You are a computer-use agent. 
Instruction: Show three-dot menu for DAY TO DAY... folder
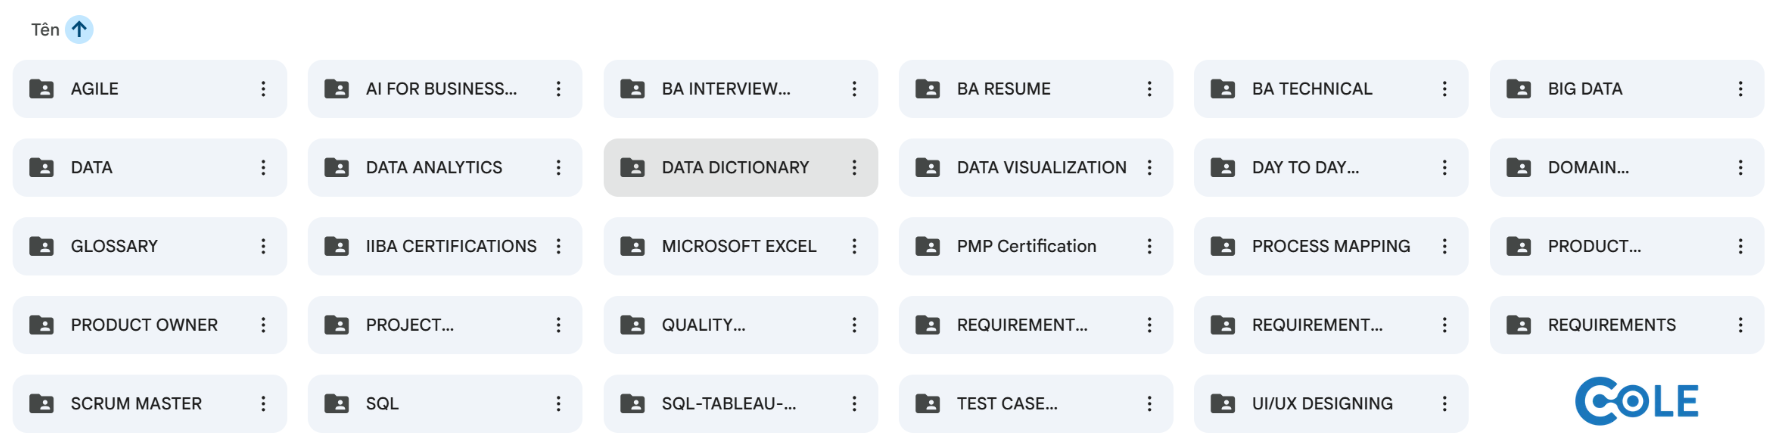[x=1444, y=168]
